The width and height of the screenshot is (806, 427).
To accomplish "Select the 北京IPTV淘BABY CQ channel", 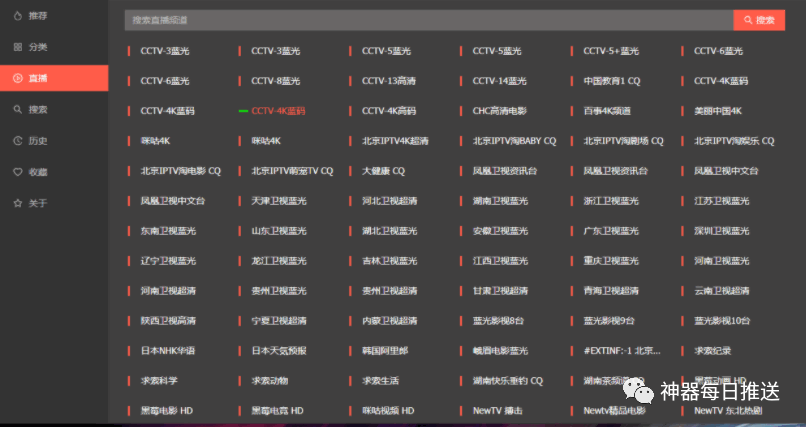I will click(x=515, y=141).
